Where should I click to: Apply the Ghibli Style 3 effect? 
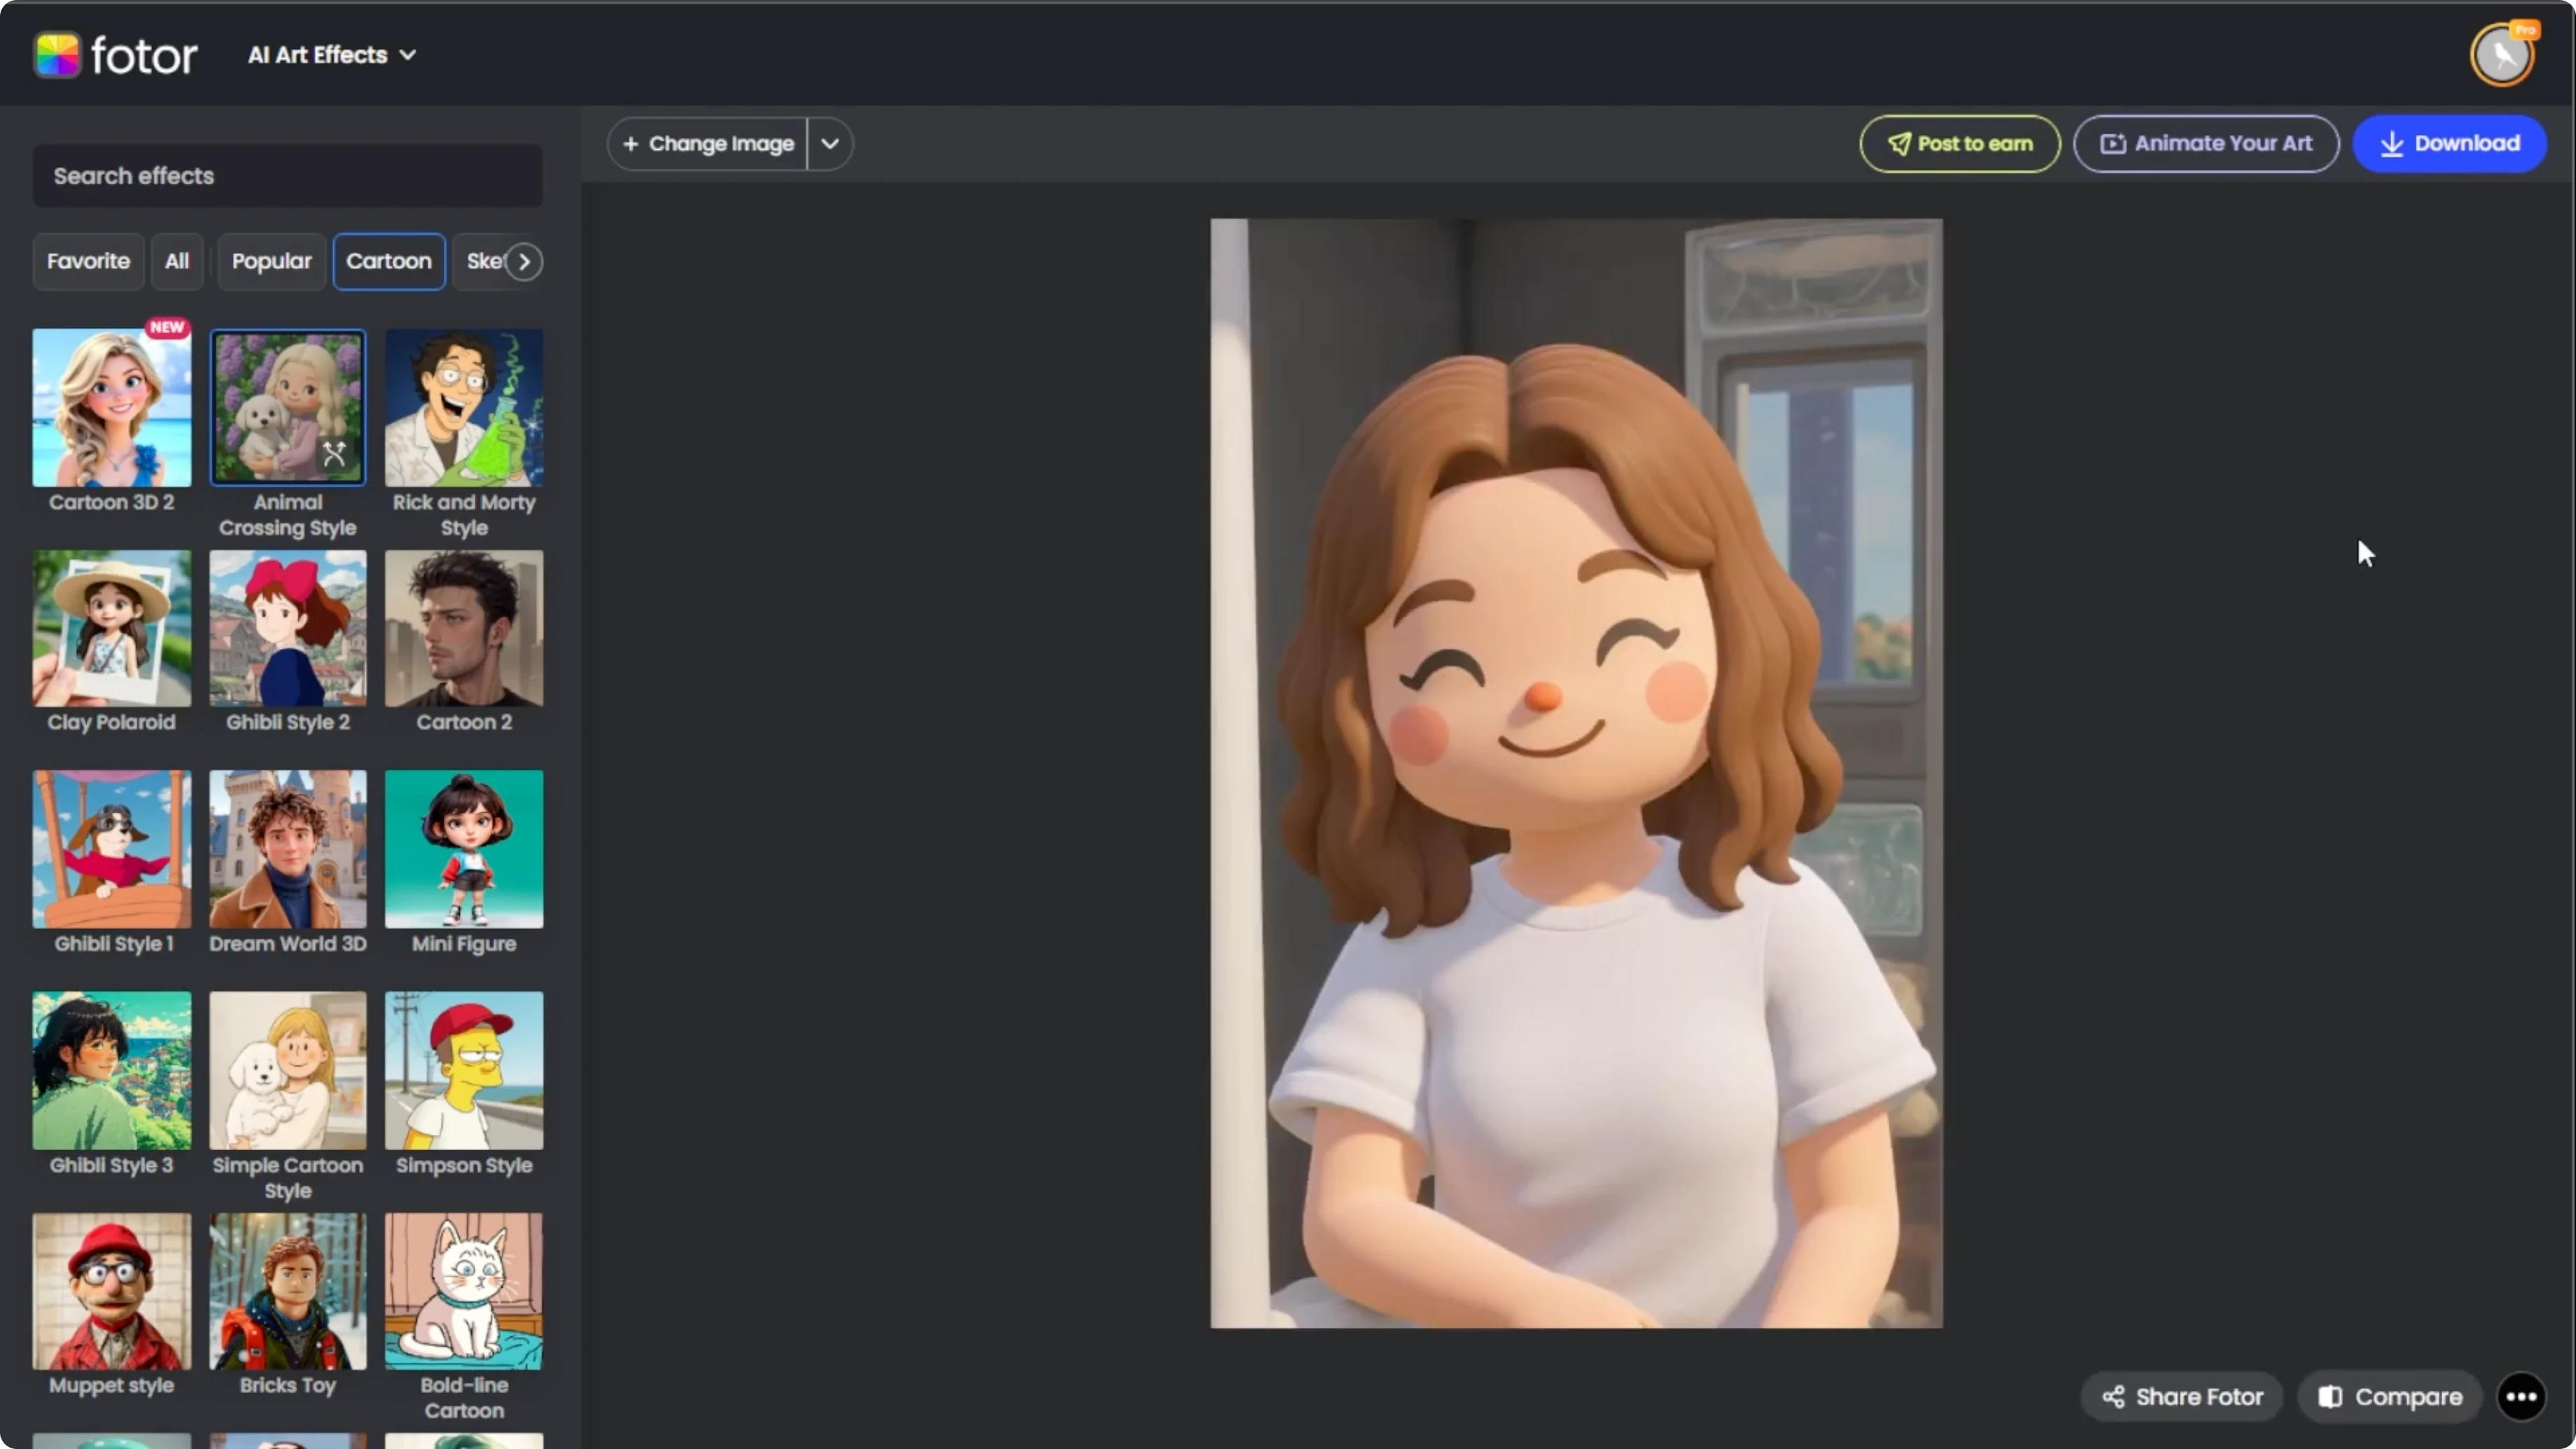tap(112, 1070)
